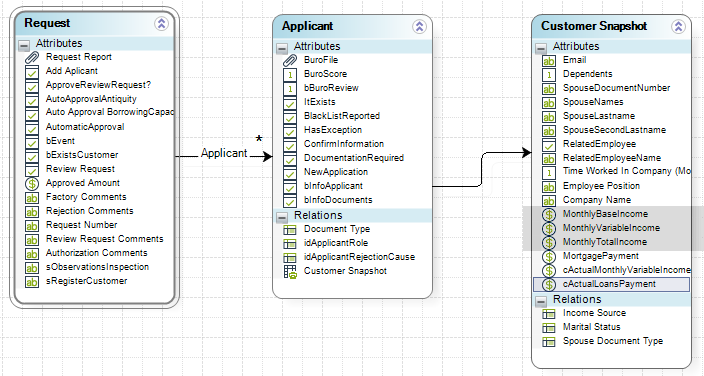
Task: Click the checkbox icon beside HasException
Action: (x=290, y=131)
